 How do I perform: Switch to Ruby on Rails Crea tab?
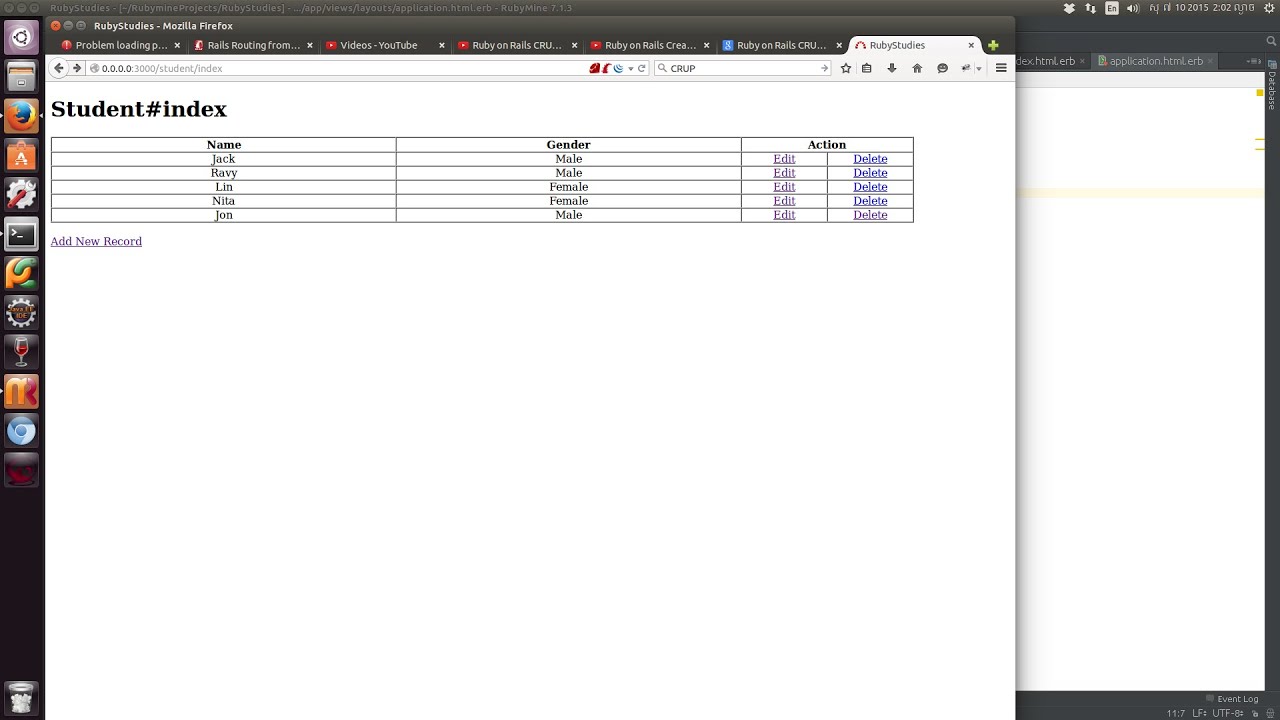(x=650, y=45)
